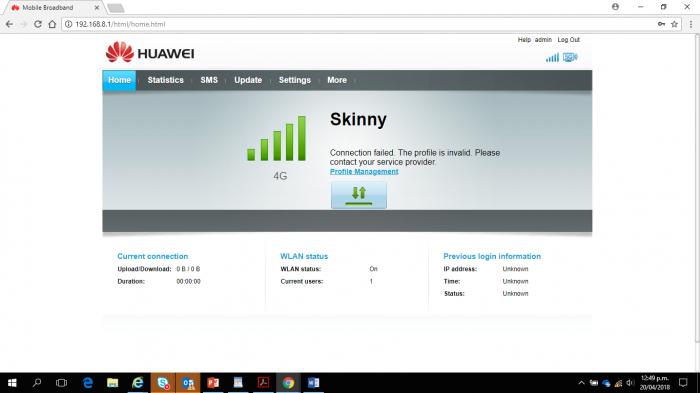
Task: Click the Huawei logo
Action: 150,52
